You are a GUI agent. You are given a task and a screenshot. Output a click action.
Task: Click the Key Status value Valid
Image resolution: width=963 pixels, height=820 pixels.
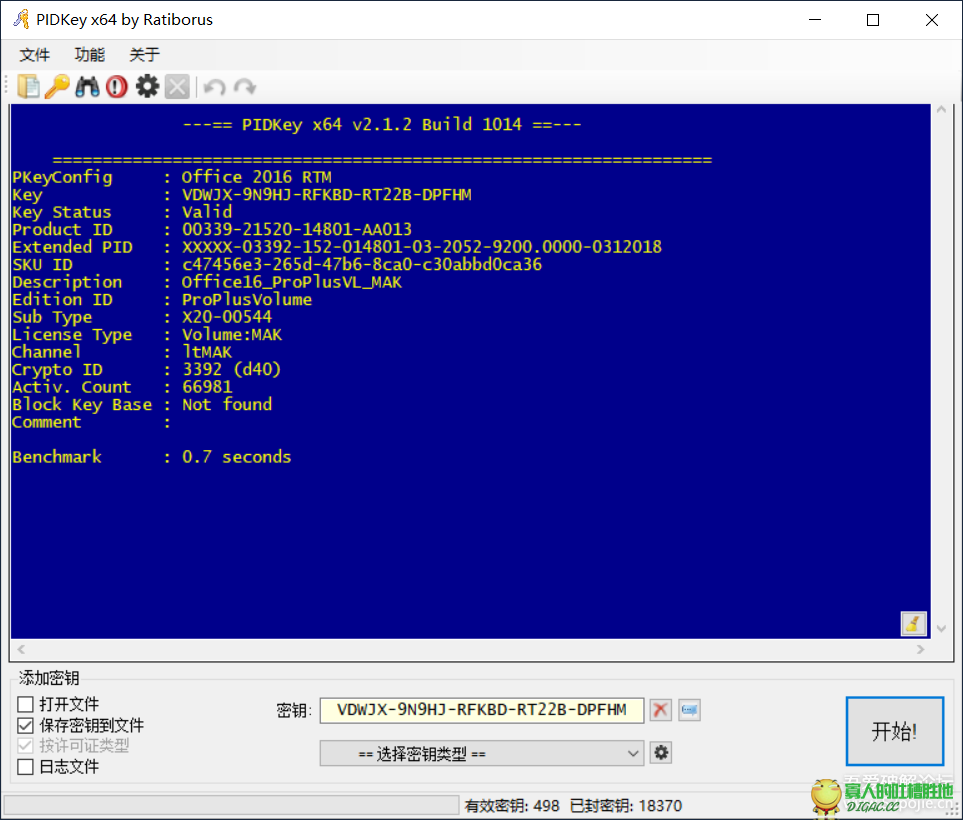(x=207, y=212)
